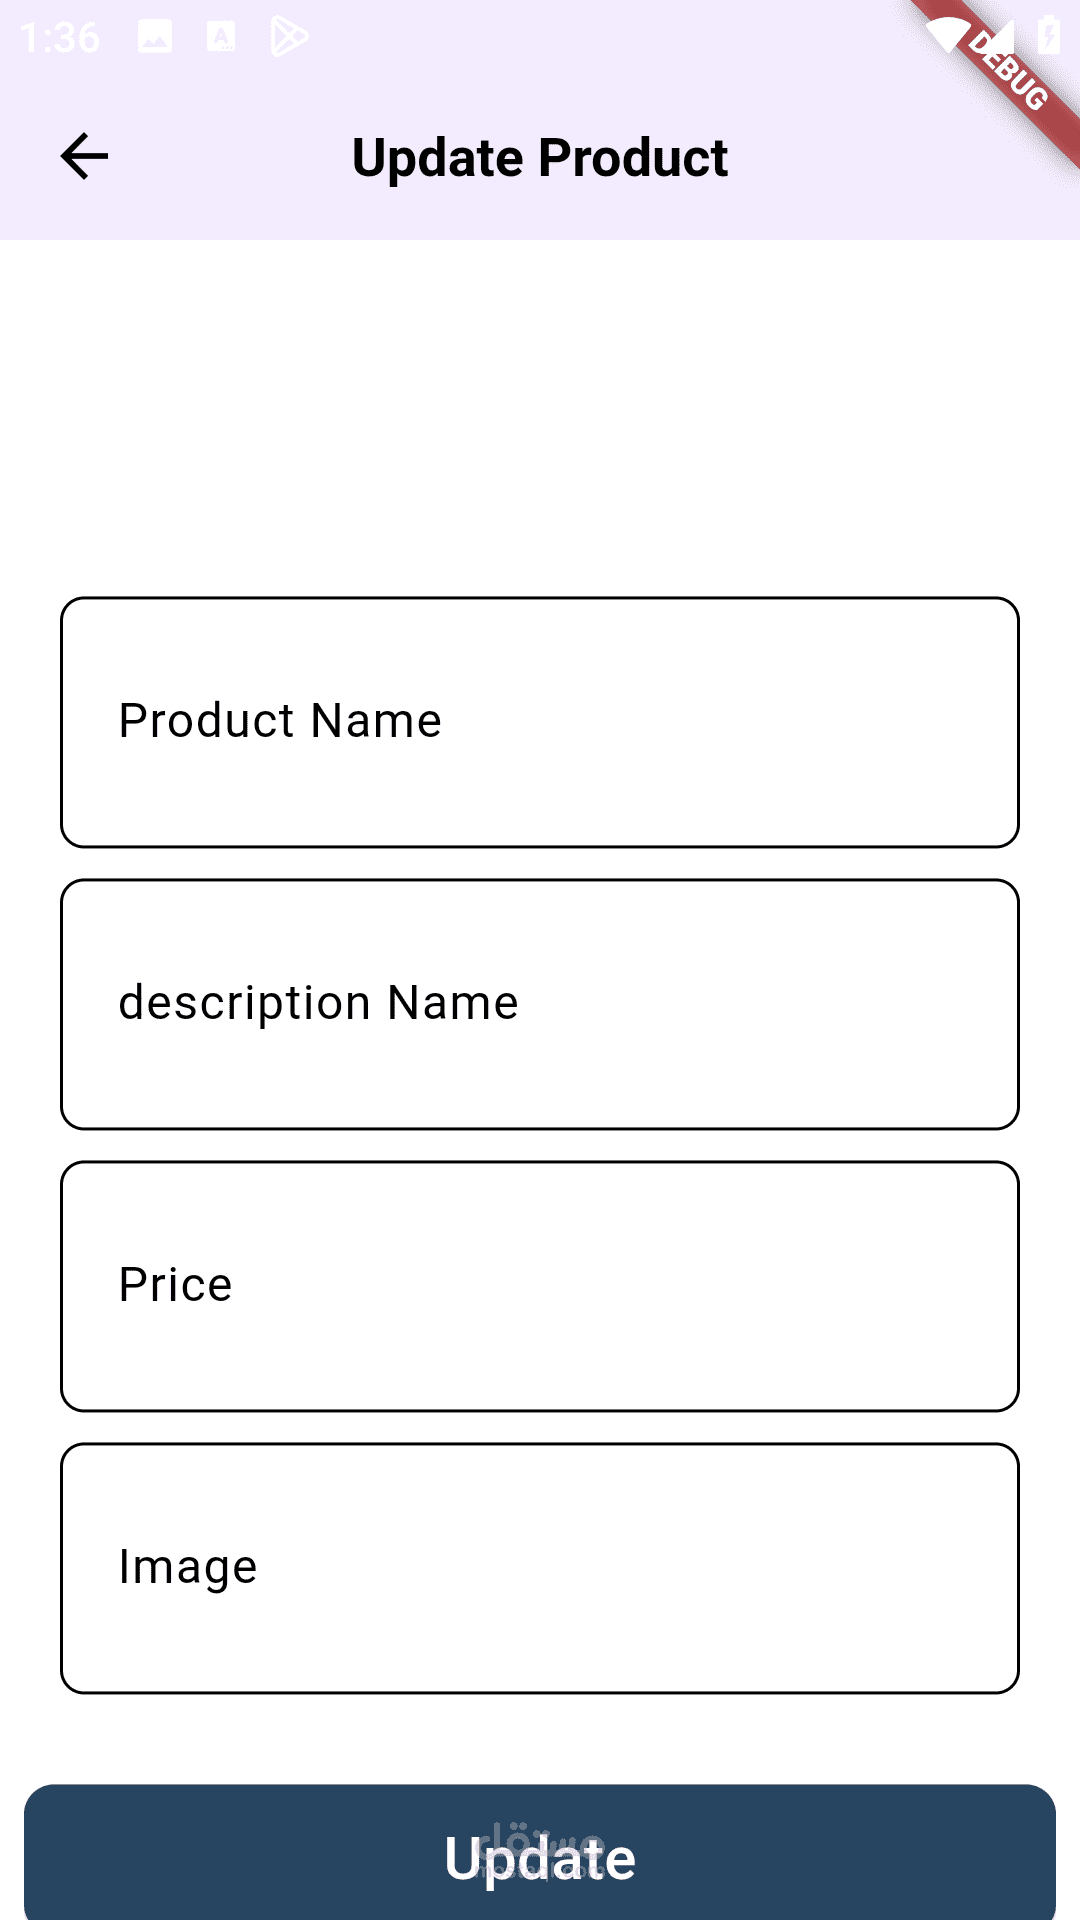Tap the back arrow icon
This screenshot has height=1920, width=1080.
pyautogui.click(x=84, y=157)
